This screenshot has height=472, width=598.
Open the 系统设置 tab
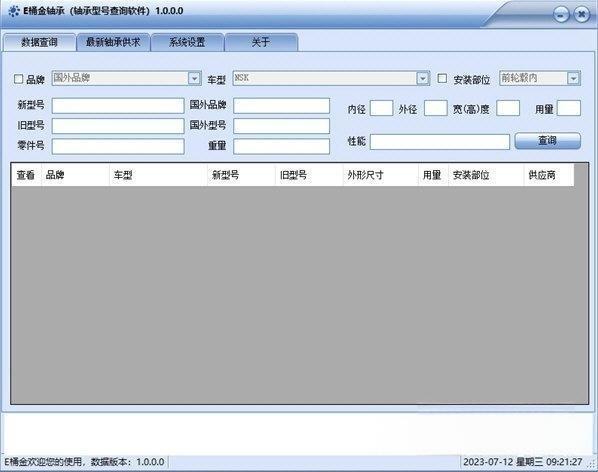[x=187, y=42]
